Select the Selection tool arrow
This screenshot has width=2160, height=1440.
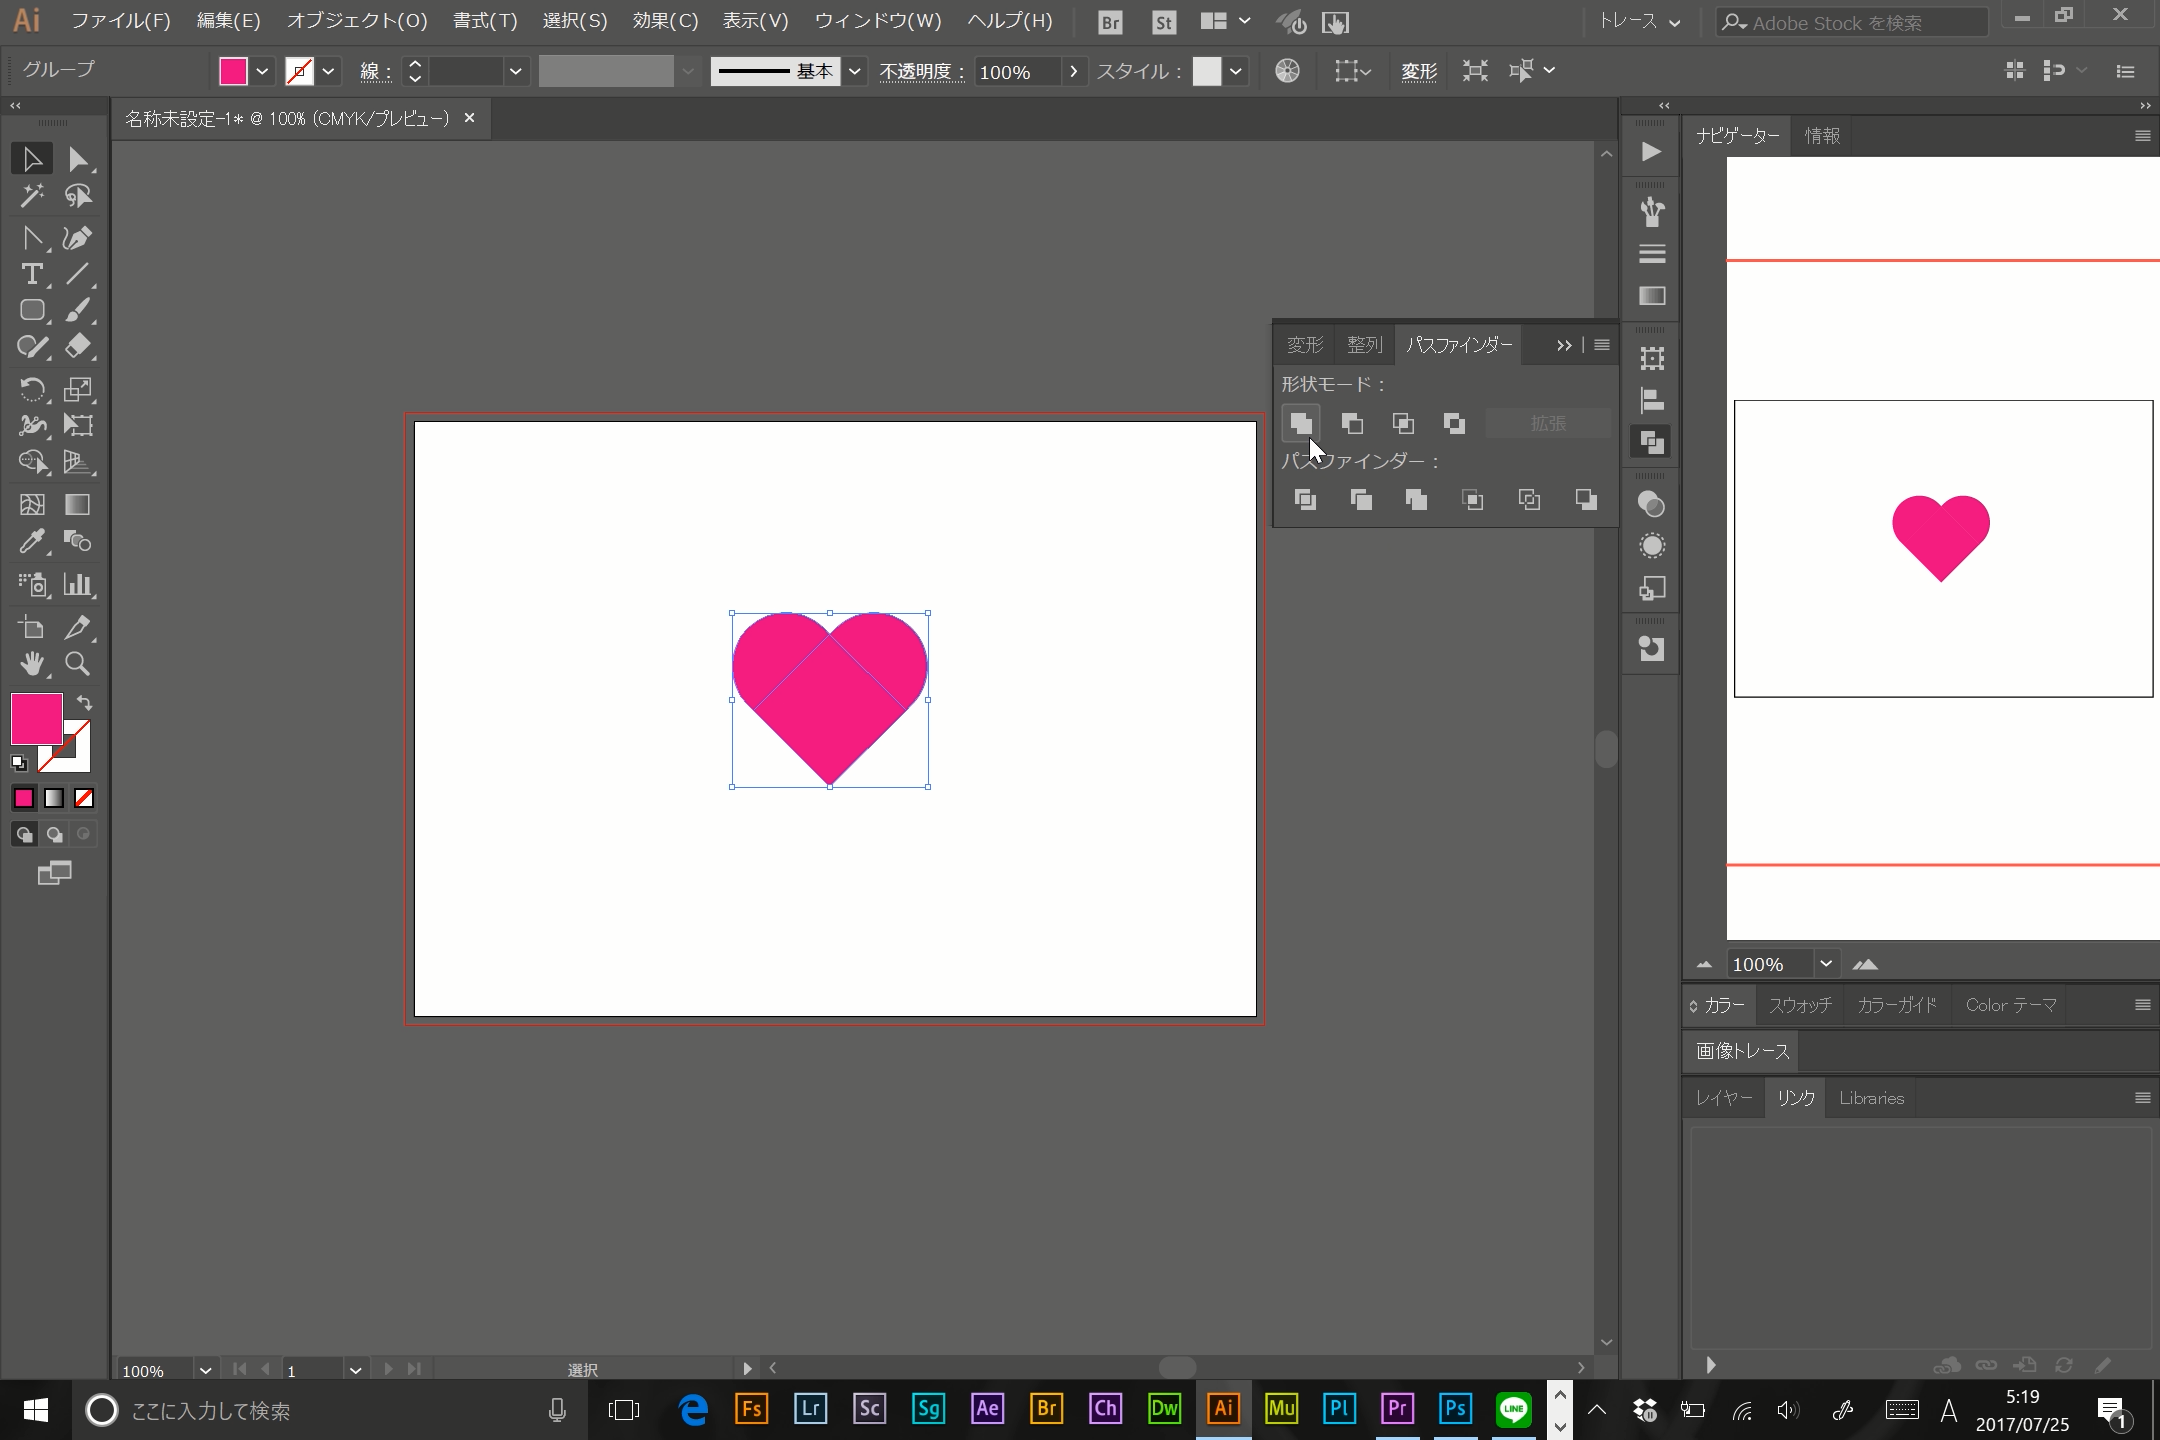tap(32, 159)
